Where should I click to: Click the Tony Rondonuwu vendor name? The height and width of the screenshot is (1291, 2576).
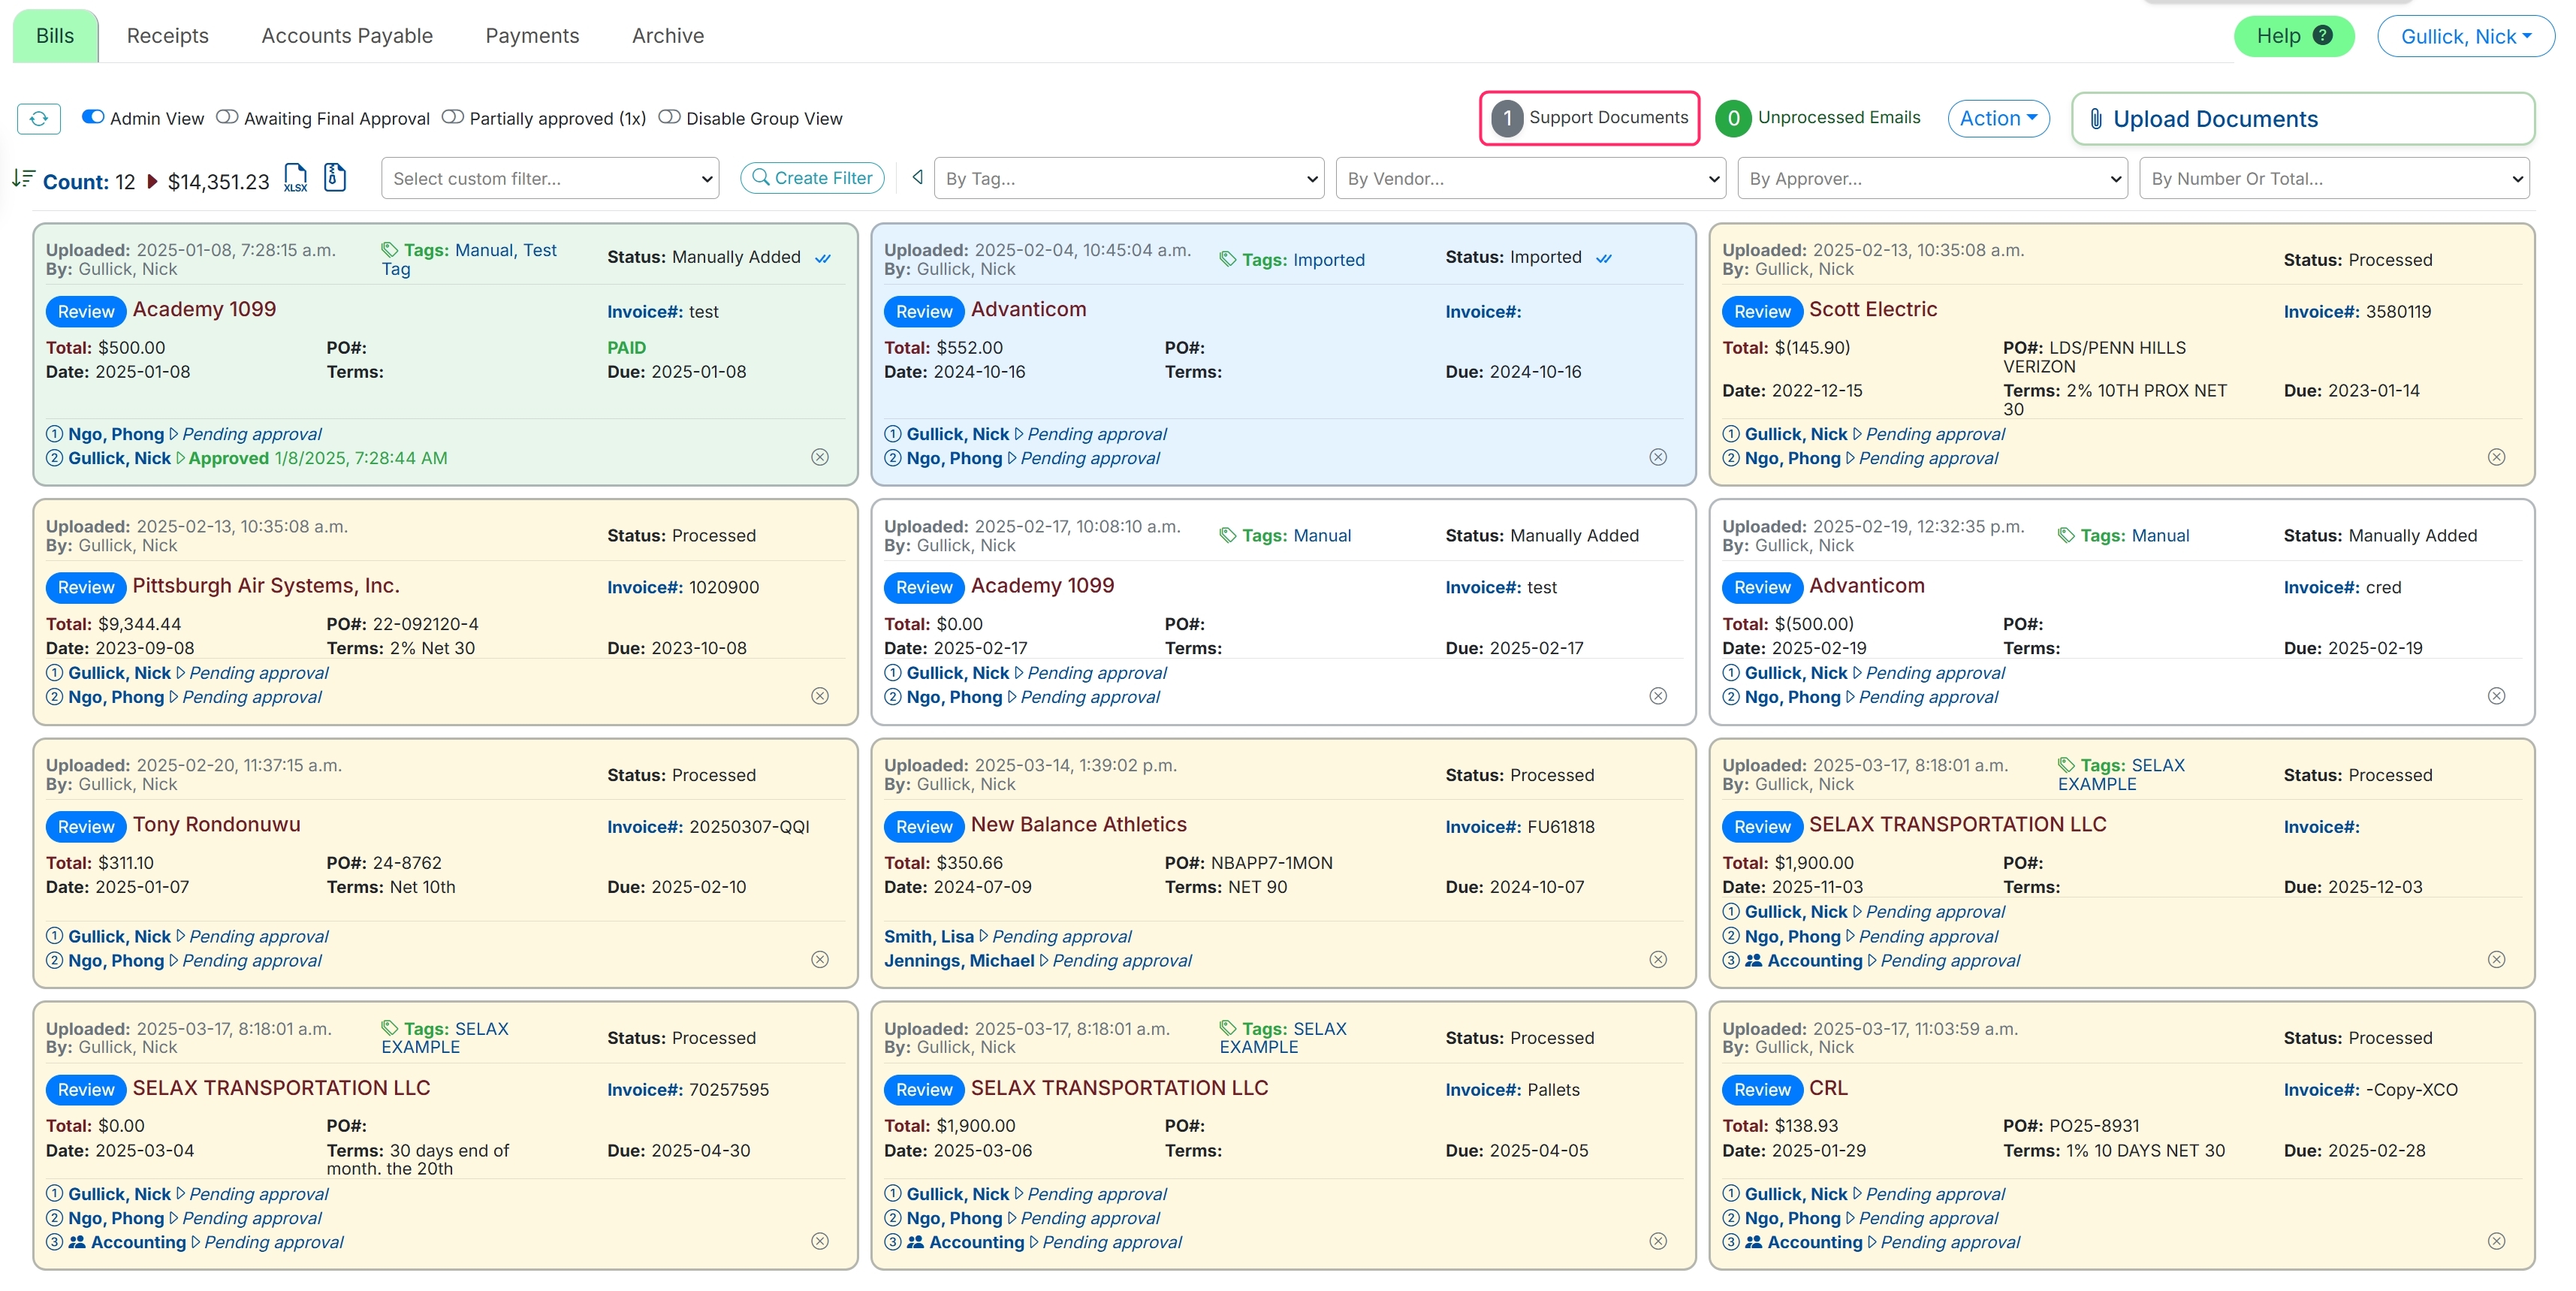click(217, 825)
